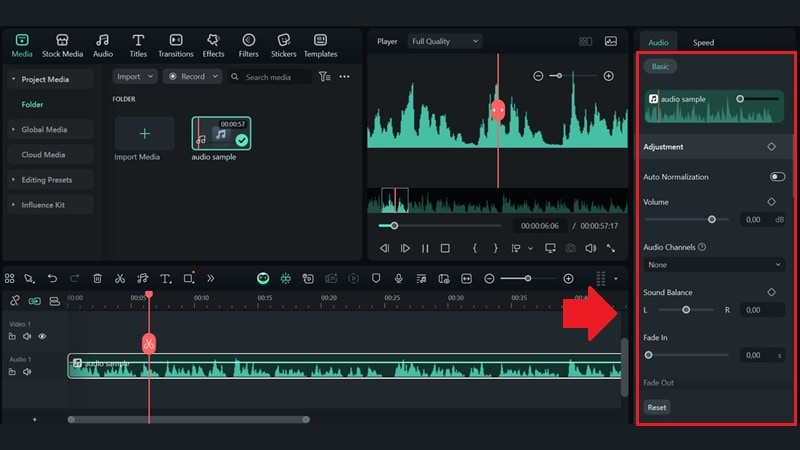Image resolution: width=800 pixels, height=450 pixels.
Task: Toggle Video 1 track visibility eye
Action: point(42,337)
